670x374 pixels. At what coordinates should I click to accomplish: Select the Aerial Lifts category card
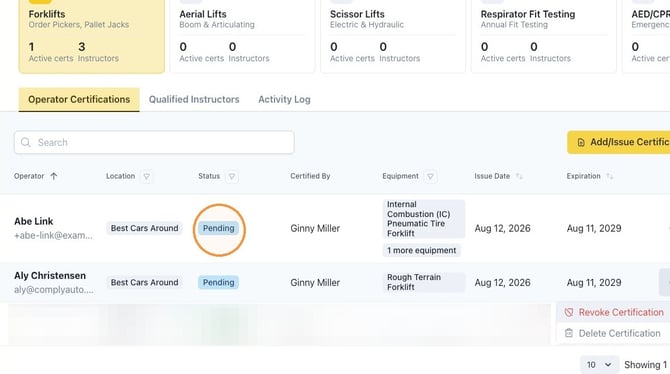242,36
